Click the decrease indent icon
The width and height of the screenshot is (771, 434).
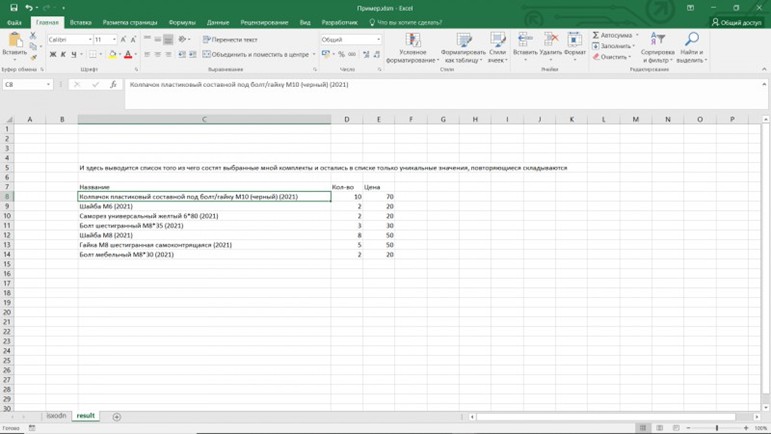click(x=182, y=55)
